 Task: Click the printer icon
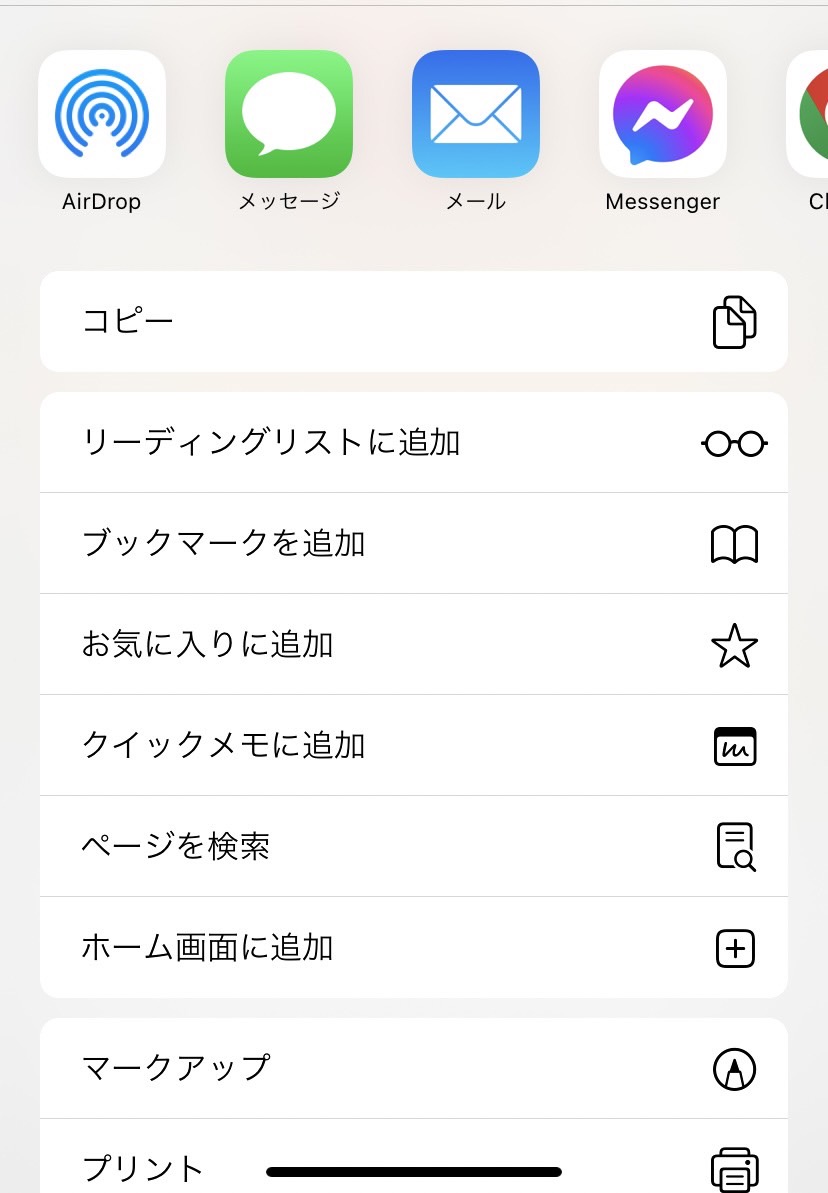pos(734,1169)
